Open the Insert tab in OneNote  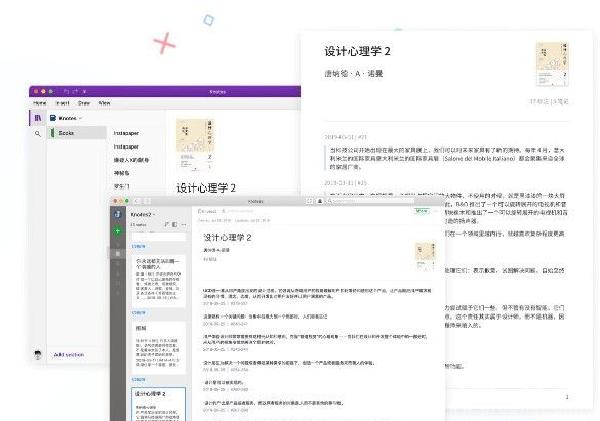click(x=62, y=102)
